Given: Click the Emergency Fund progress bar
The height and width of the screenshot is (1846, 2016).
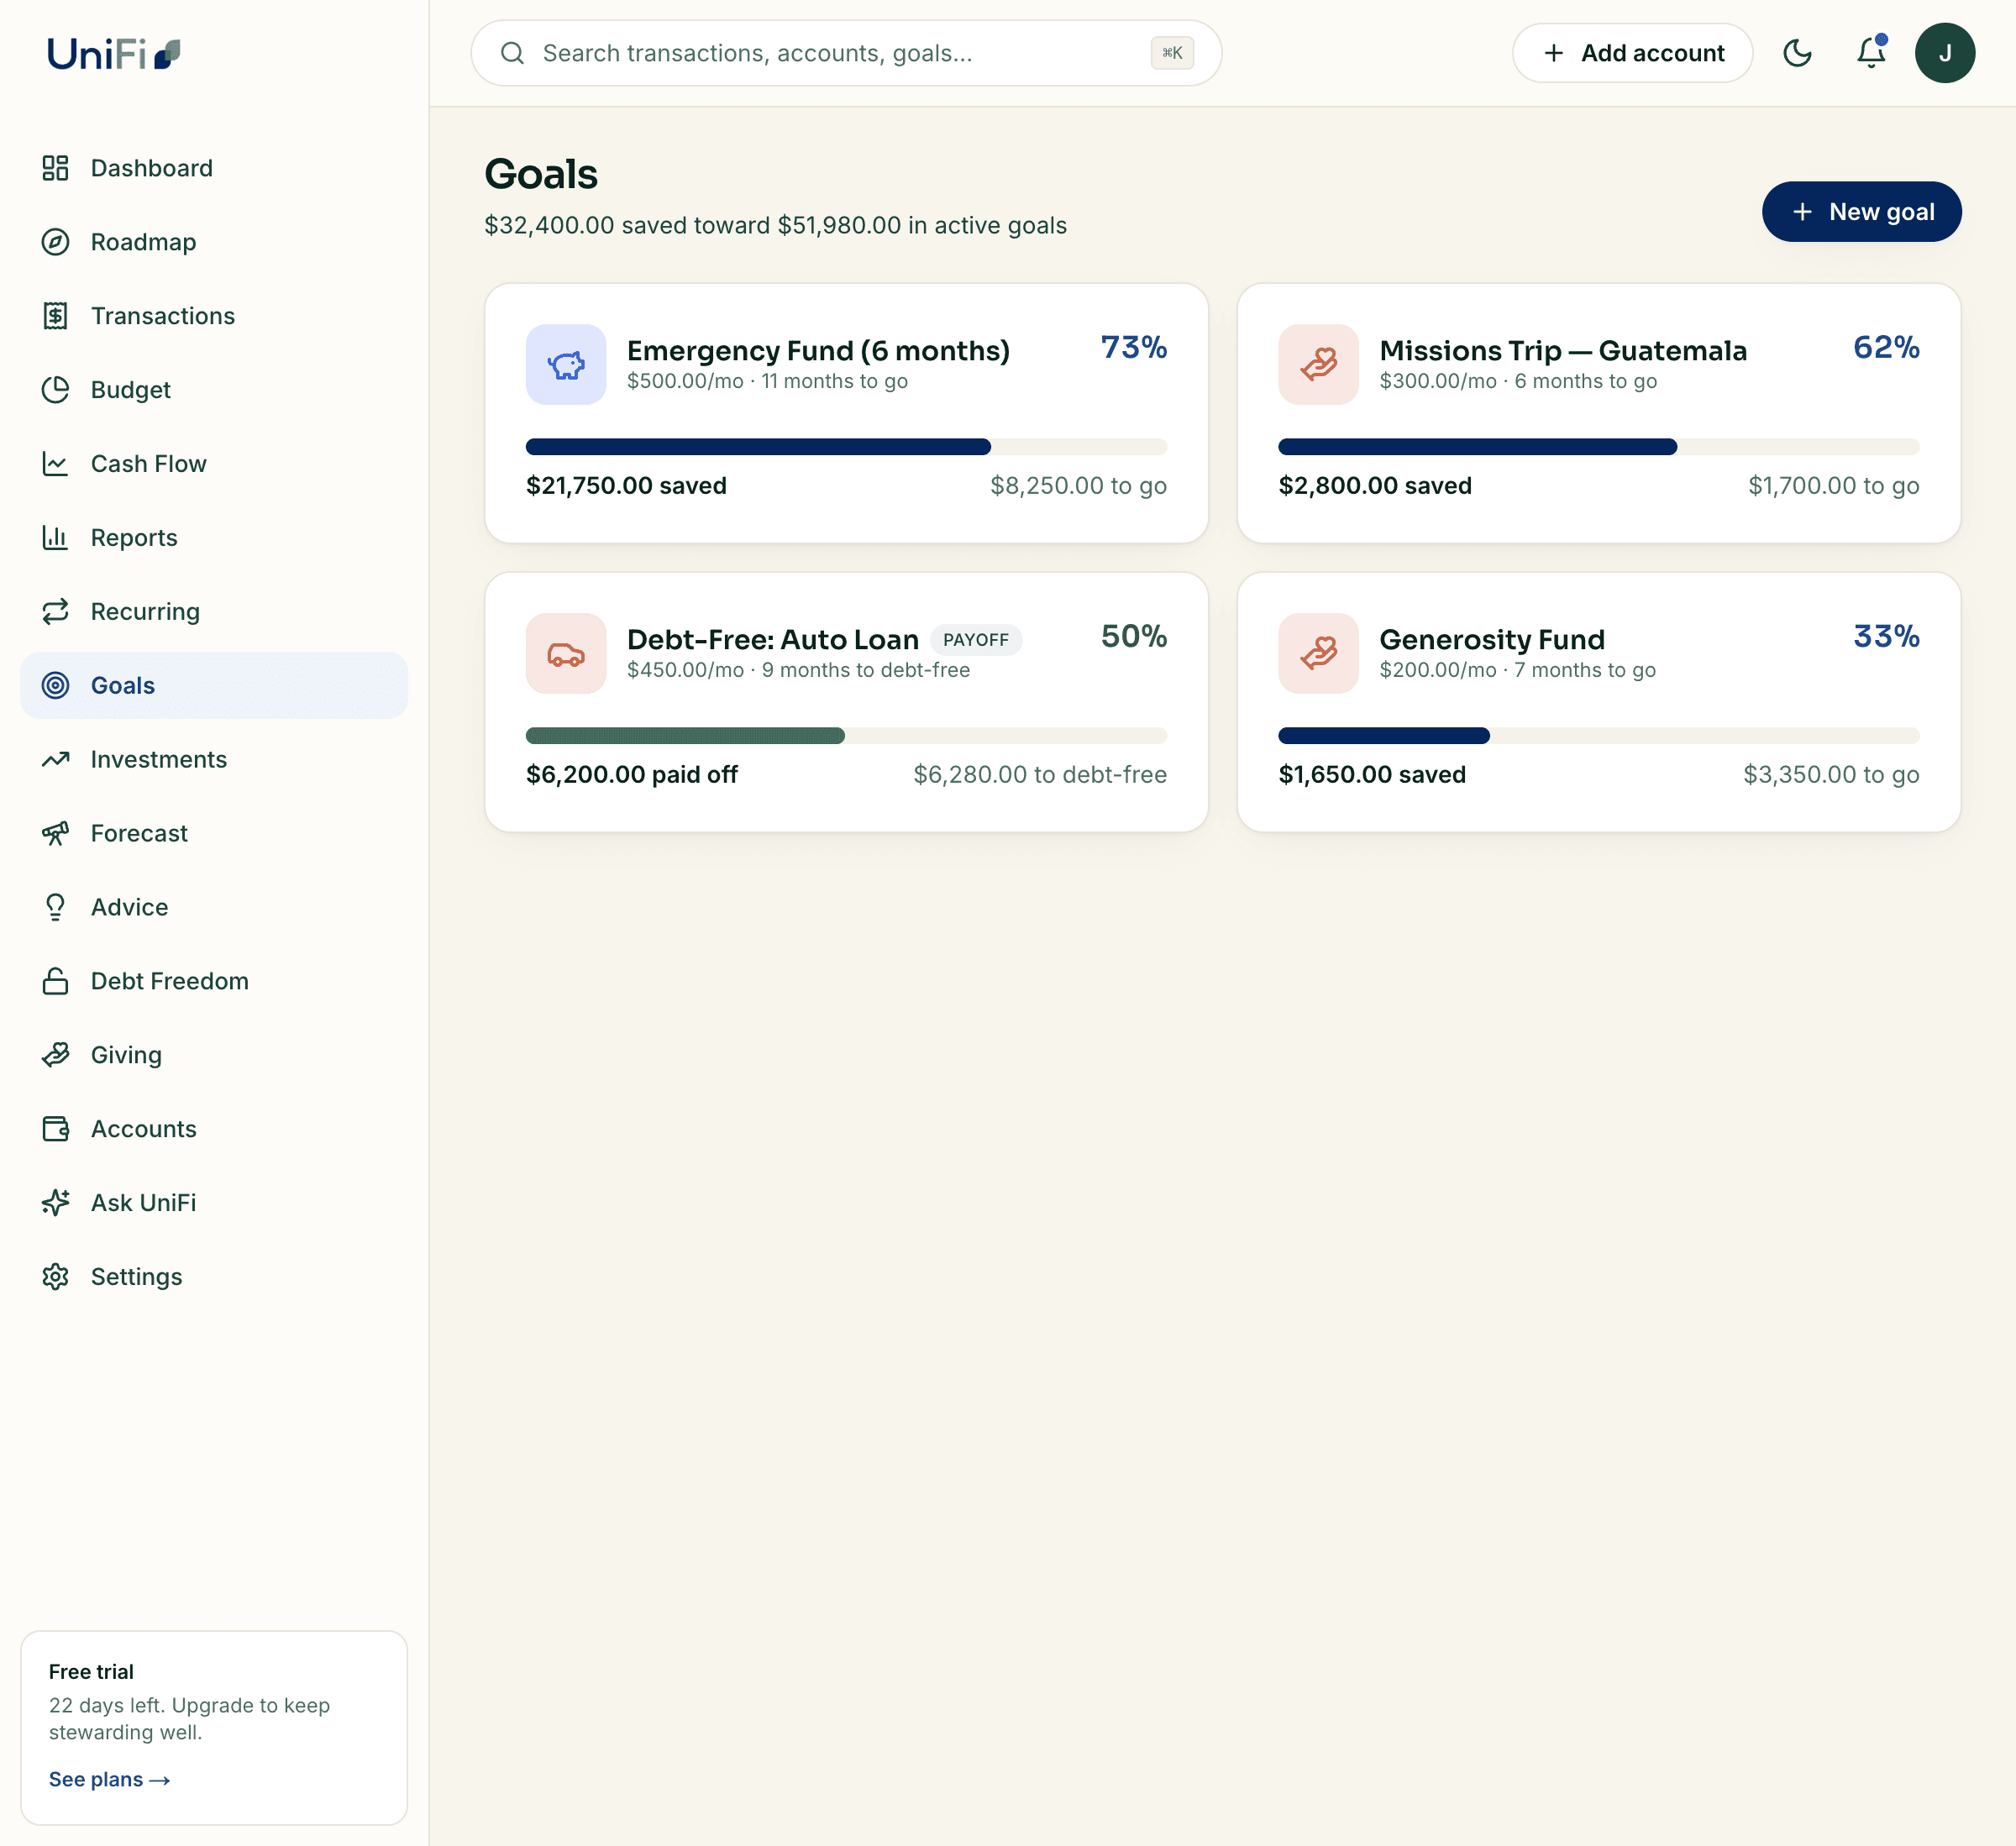Looking at the screenshot, I should click(846, 447).
